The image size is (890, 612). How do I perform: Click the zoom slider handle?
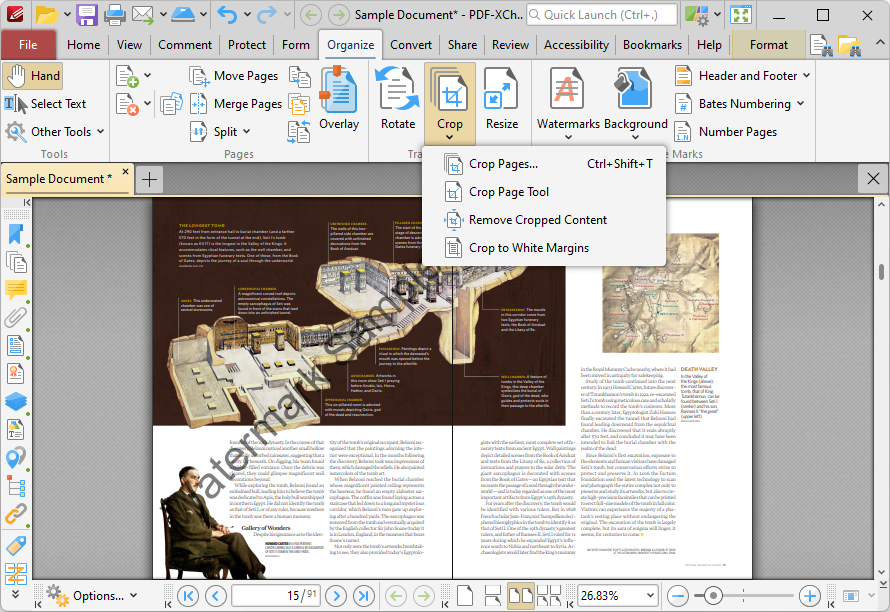(713, 596)
